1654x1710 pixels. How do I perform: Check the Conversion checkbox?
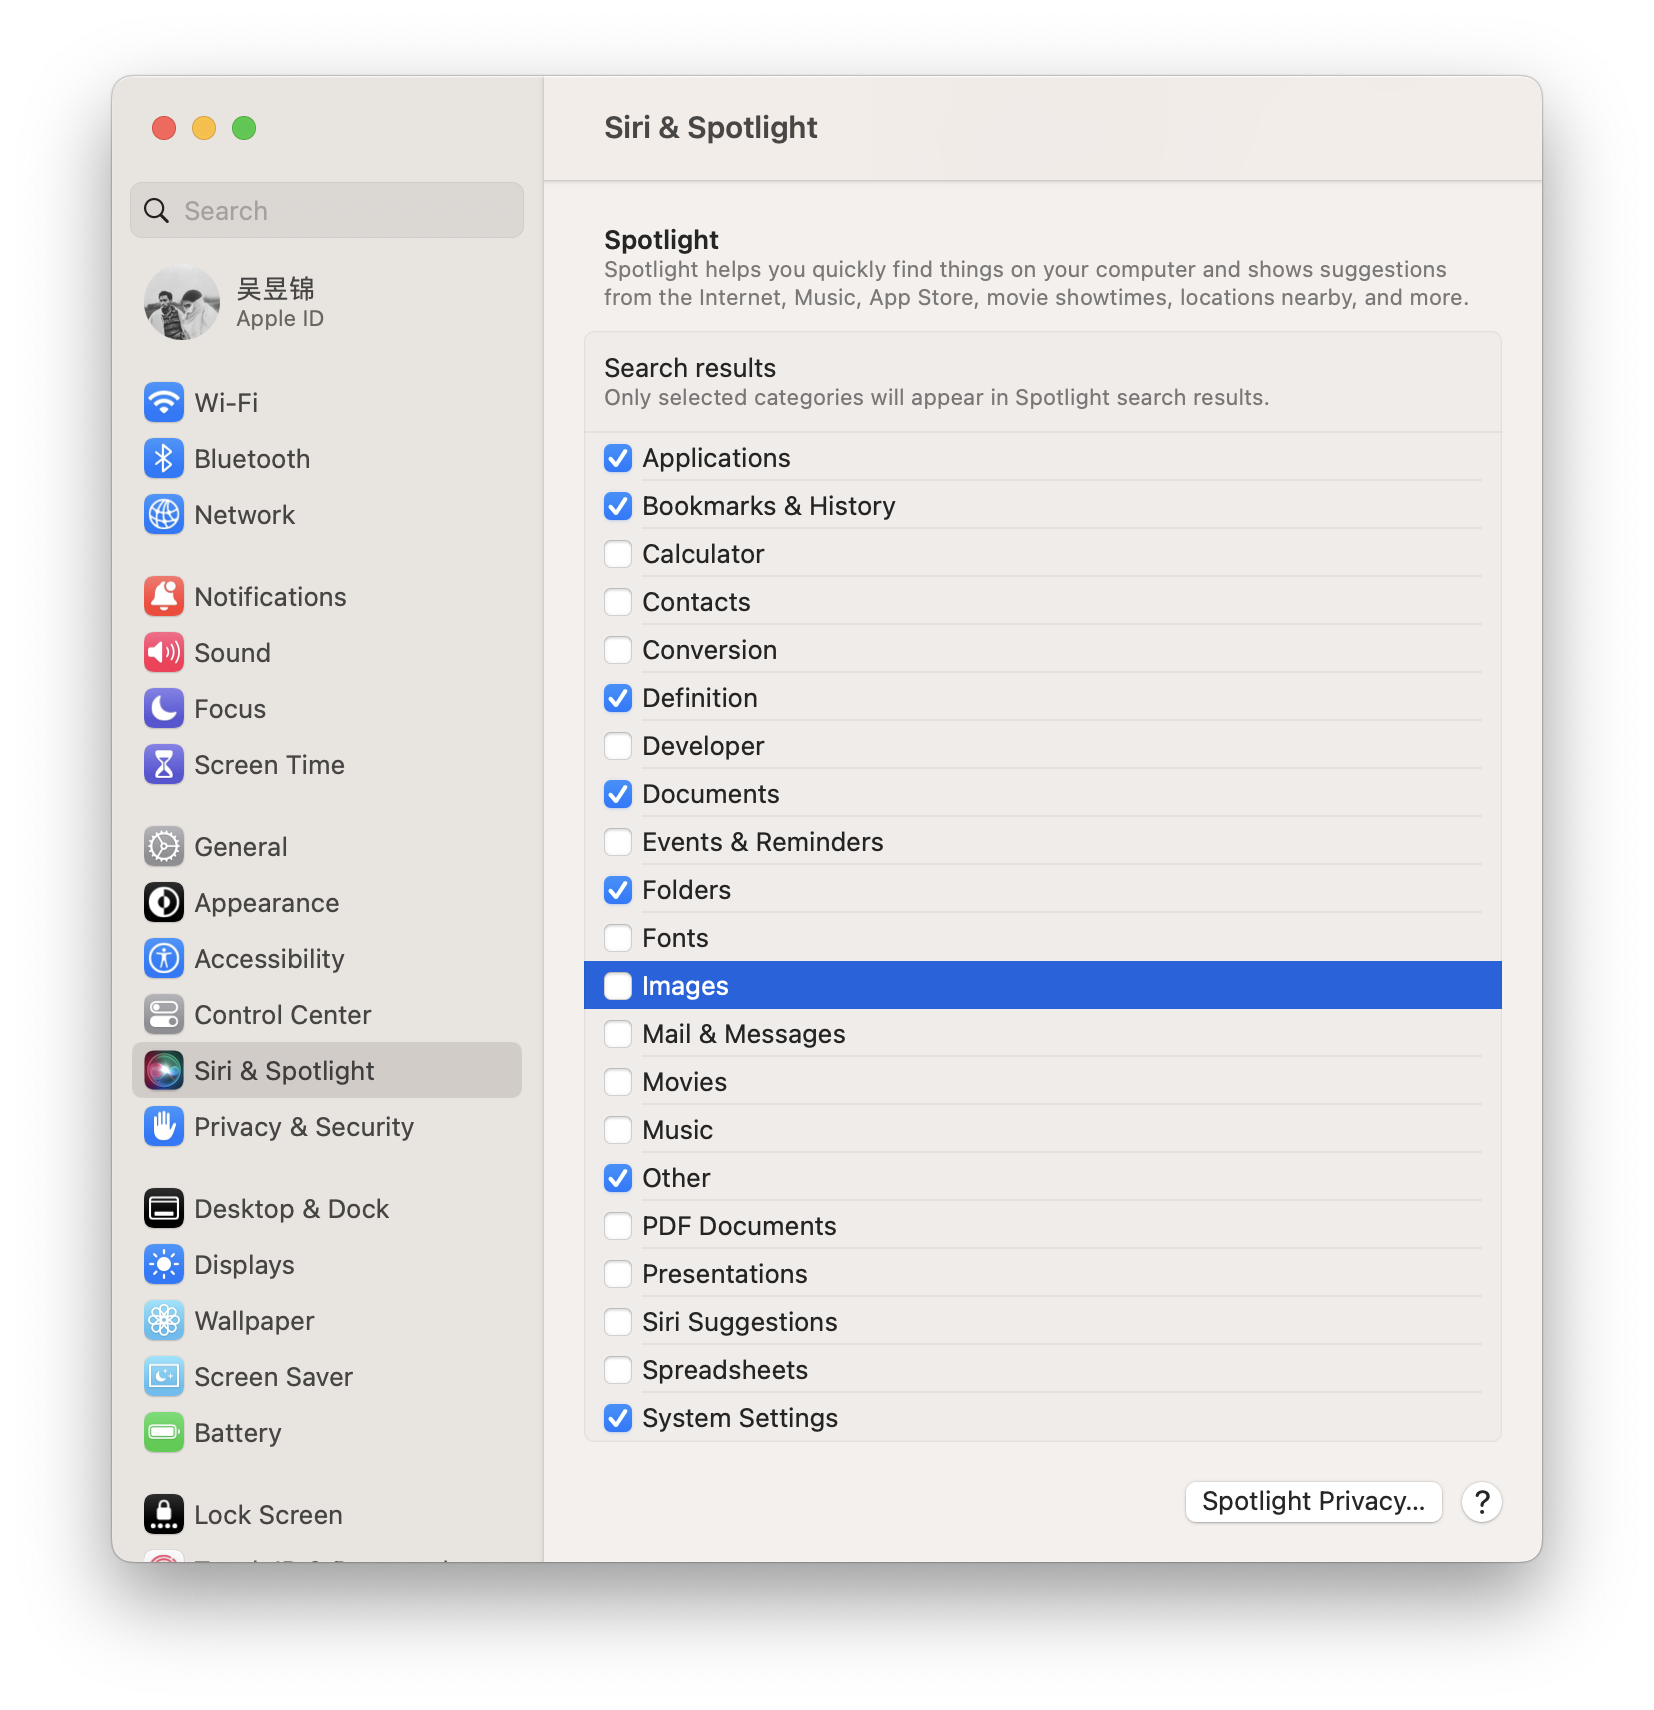click(x=618, y=650)
